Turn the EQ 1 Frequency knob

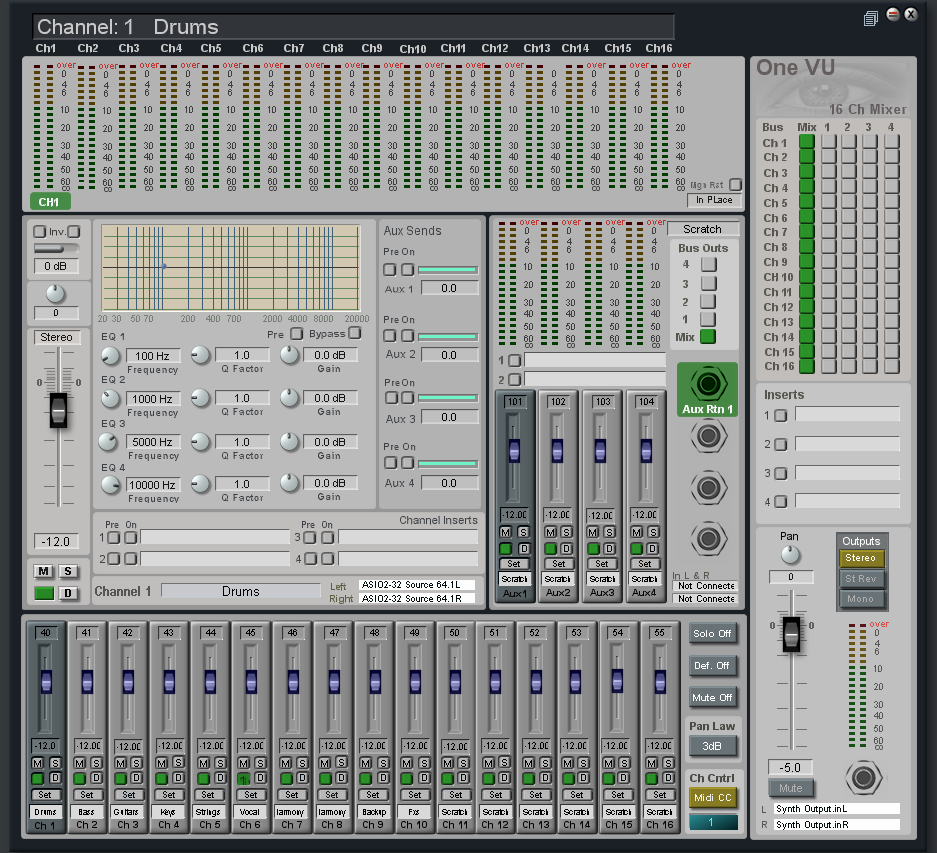(x=110, y=356)
